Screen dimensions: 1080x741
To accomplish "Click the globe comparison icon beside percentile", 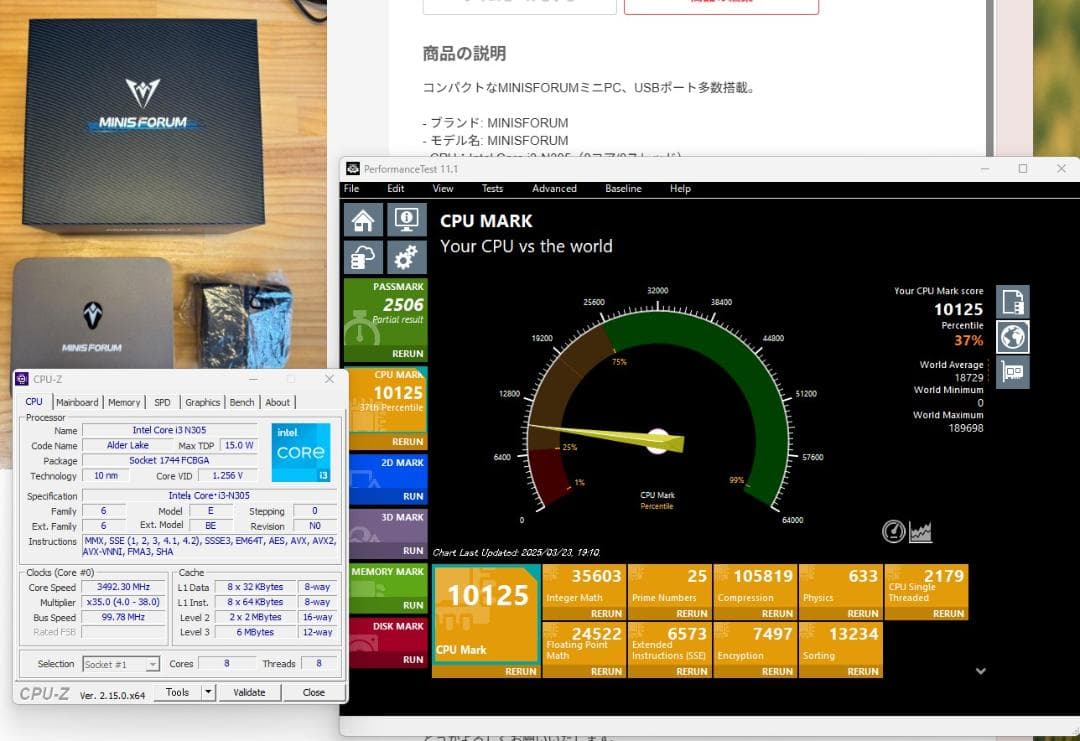I will (1012, 337).
